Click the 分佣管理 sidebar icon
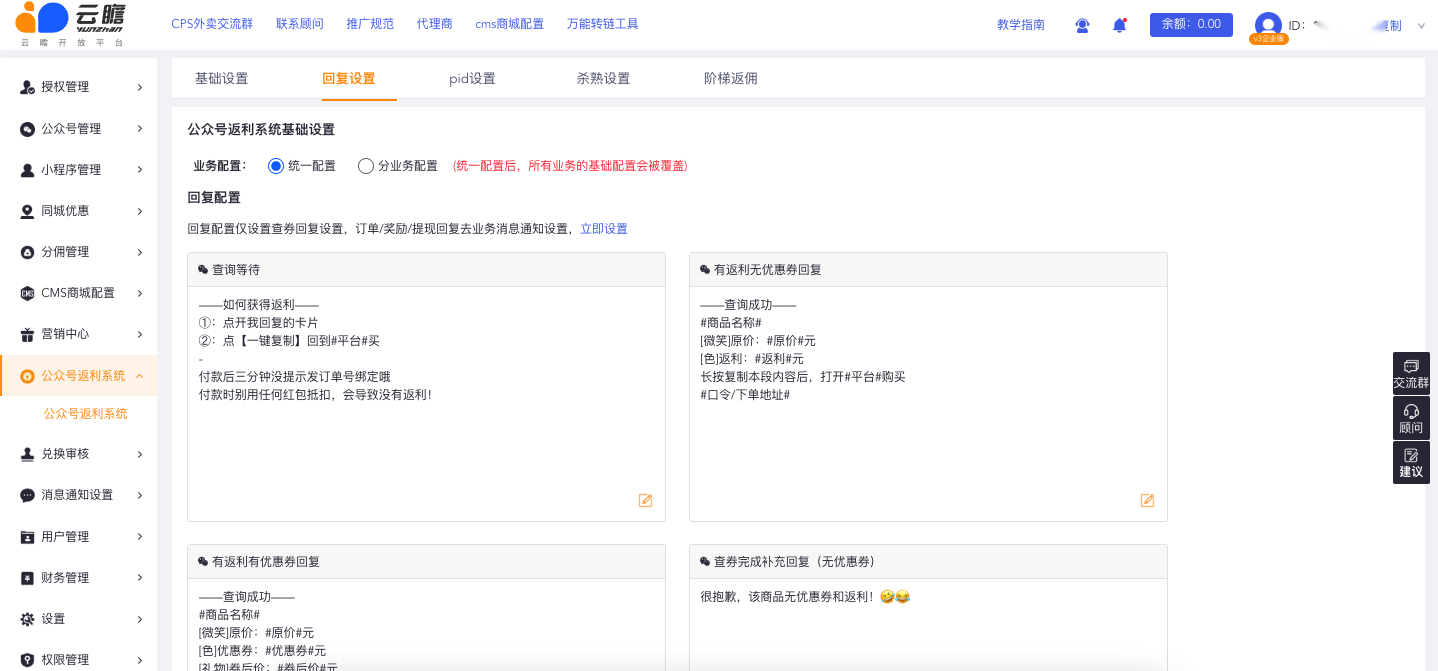This screenshot has width=1438, height=671. (28, 252)
